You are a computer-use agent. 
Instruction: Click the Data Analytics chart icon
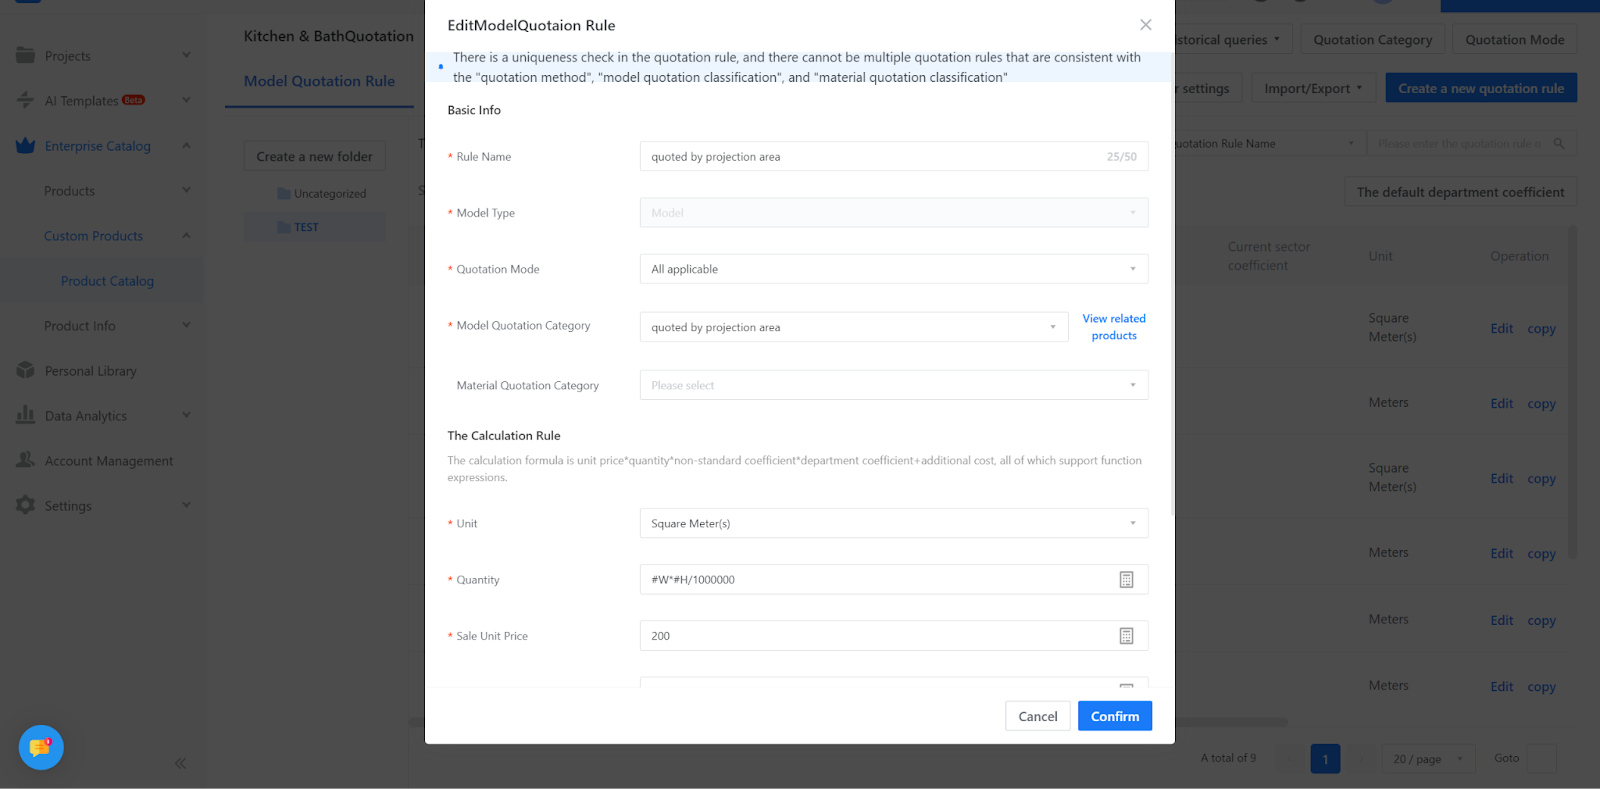pyautogui.click(x=26, y=415)
